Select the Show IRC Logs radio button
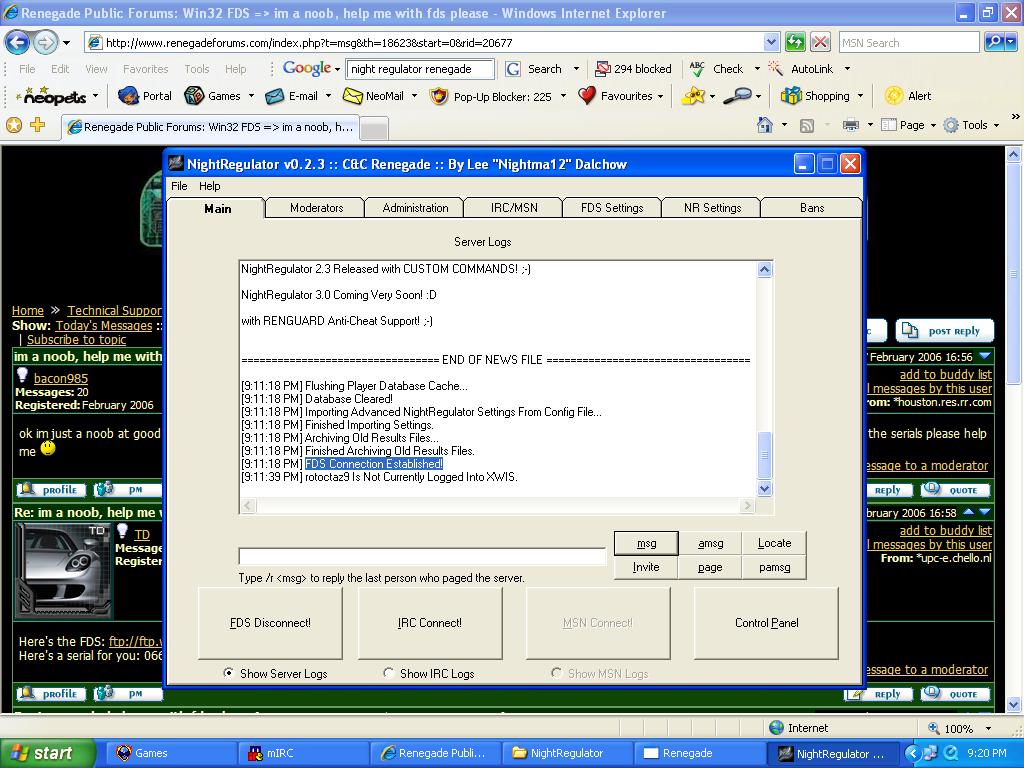Screen dimensions: 1024x768 [x=389, y=673]
